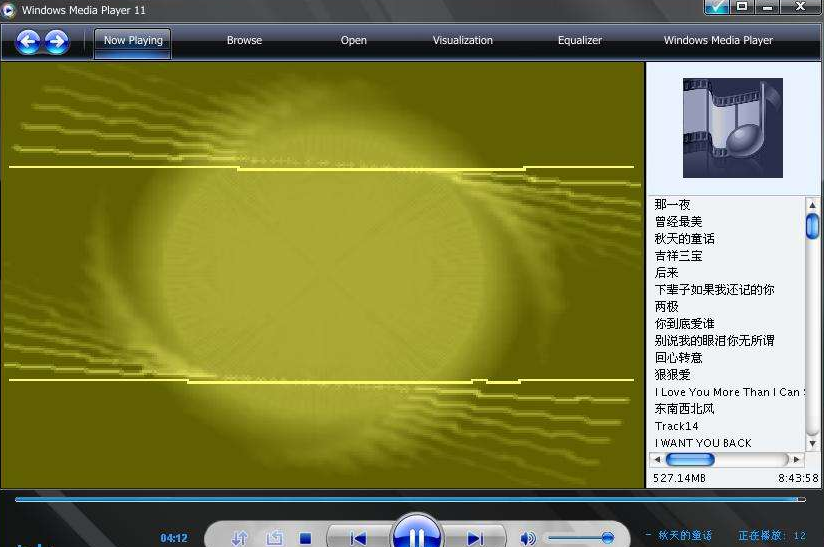Open the Browse tab
Screen dimensions: 824x547
(244, 41)
